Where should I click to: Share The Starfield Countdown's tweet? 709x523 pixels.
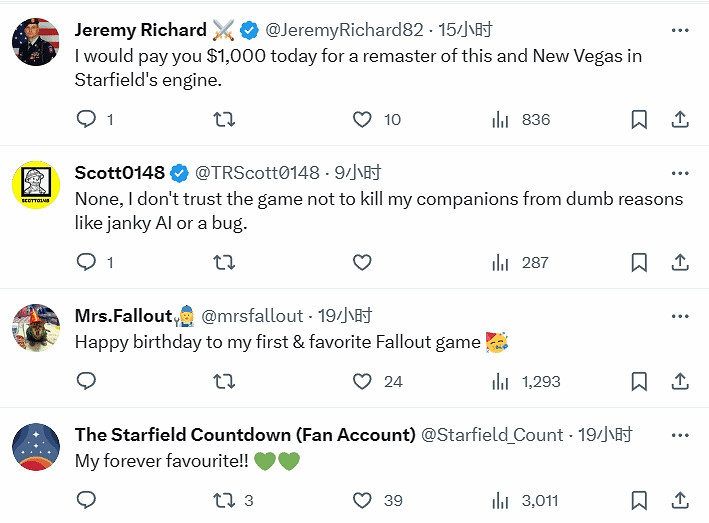tap(680, 500)
